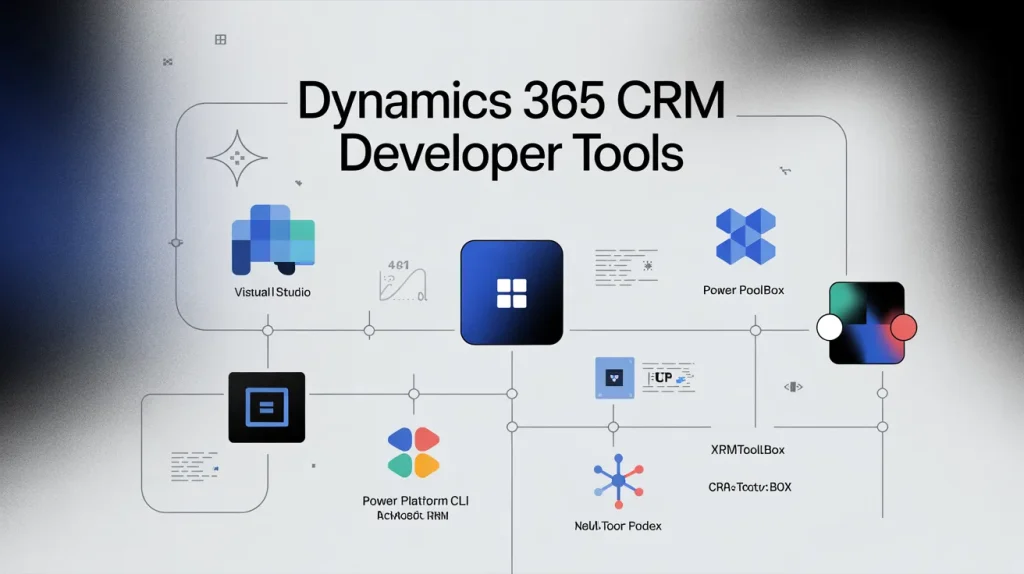
Task: Click the small light-blue square tile icon
Action: 615,377
